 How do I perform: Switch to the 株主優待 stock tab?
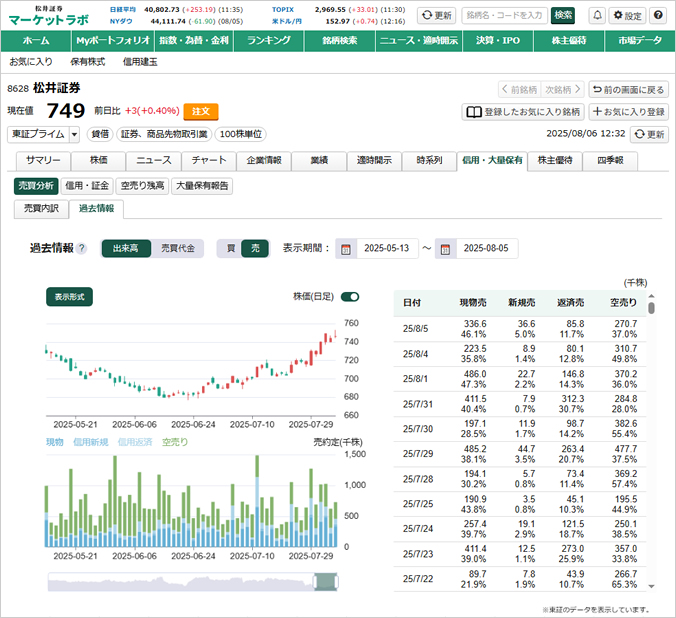555,160
